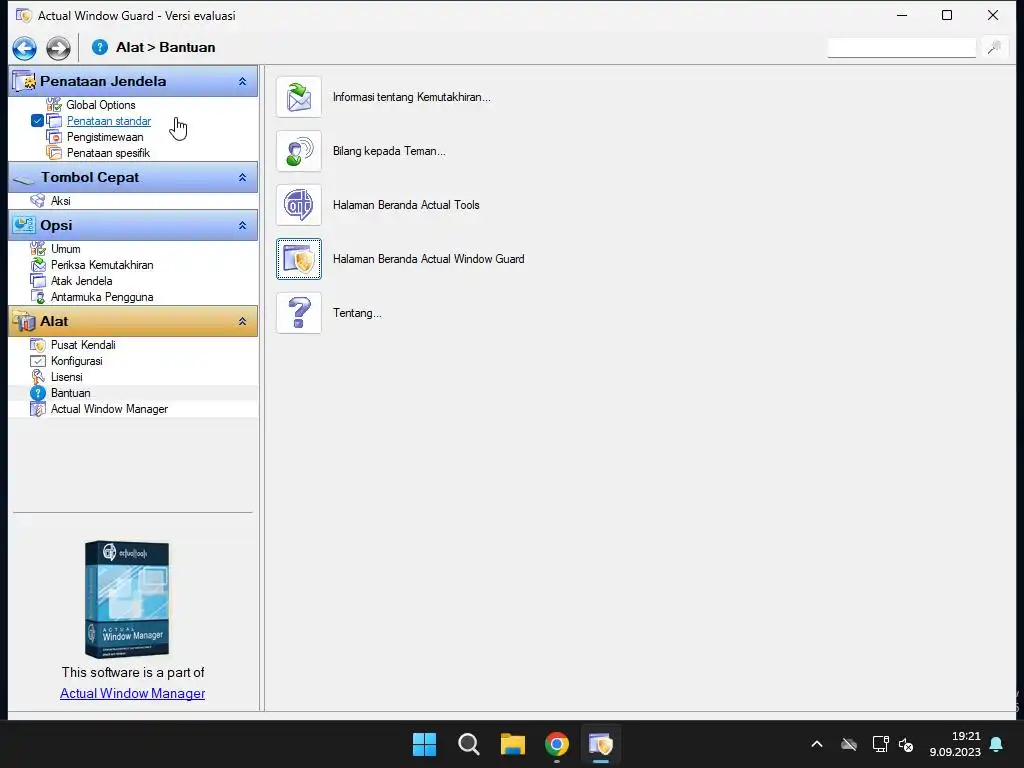Go back with the blue back arrow
The image size is (1024, 768).
click(x=25, y=48)
